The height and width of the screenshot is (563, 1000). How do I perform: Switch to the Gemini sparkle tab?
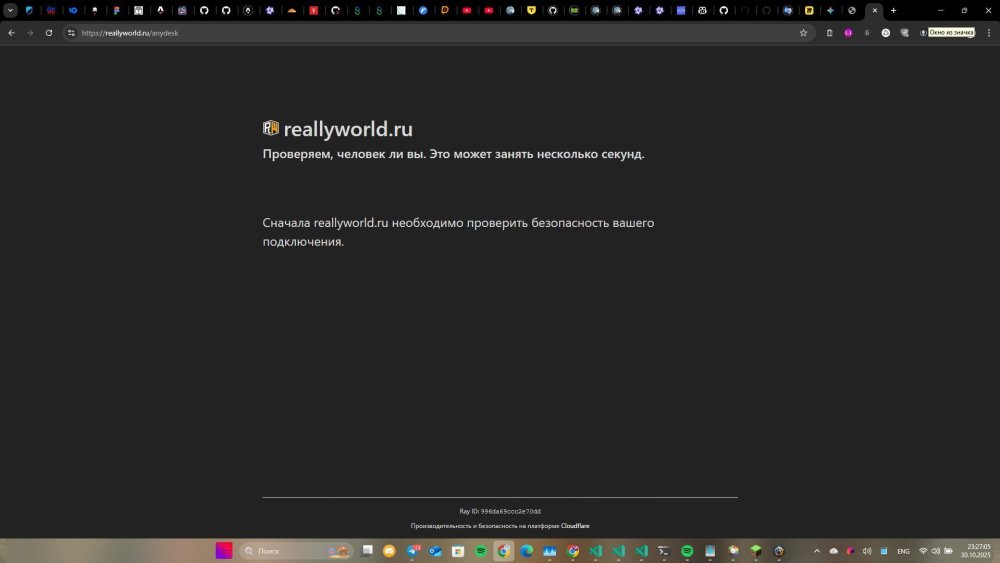point(830,10)
